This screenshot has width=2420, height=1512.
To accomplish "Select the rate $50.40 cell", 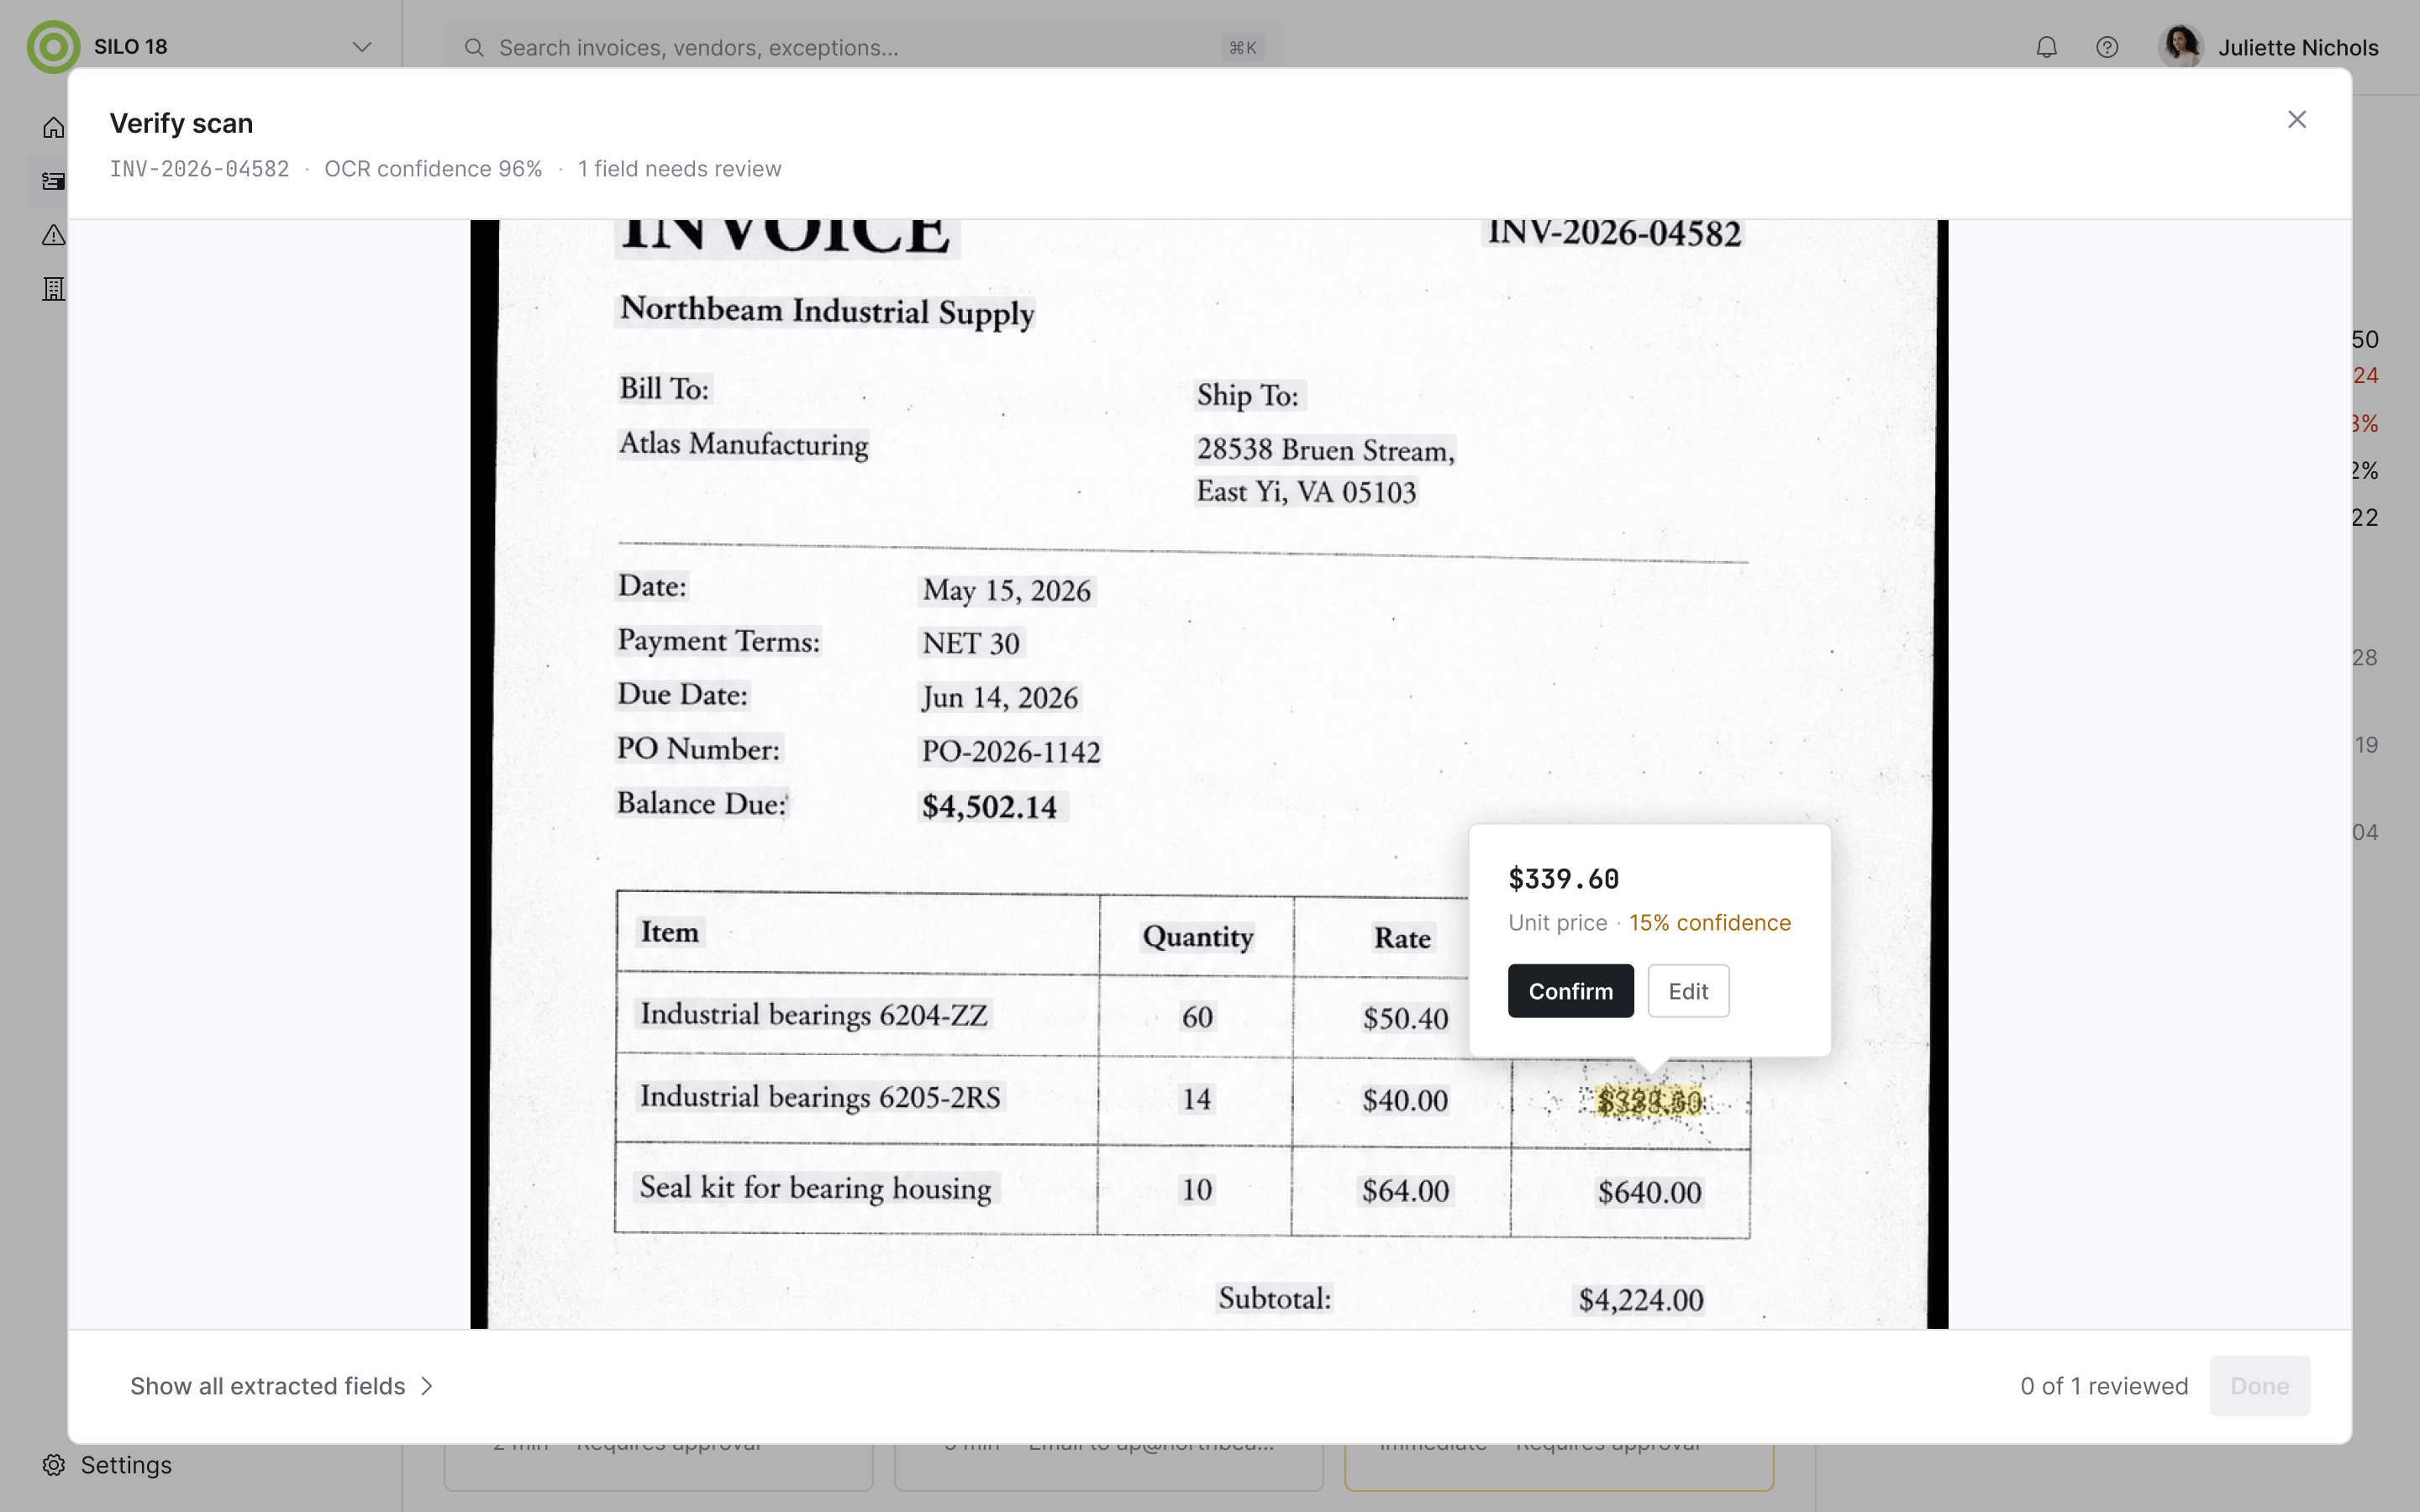I will 1405,1019.
